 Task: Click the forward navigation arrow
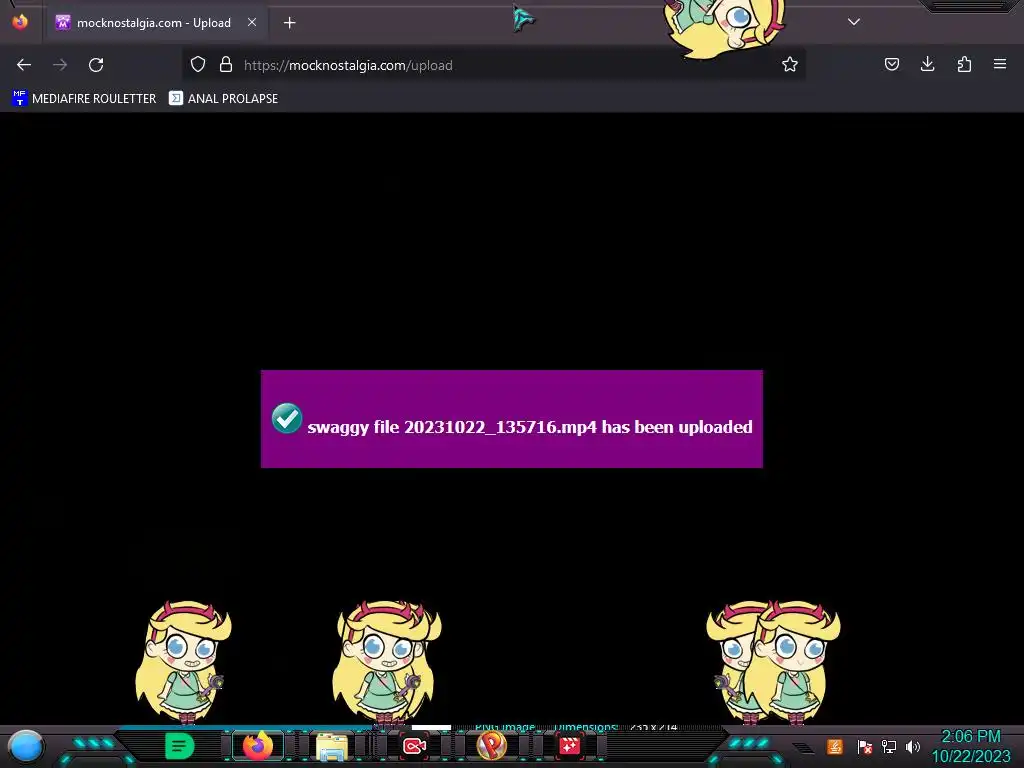60,65
